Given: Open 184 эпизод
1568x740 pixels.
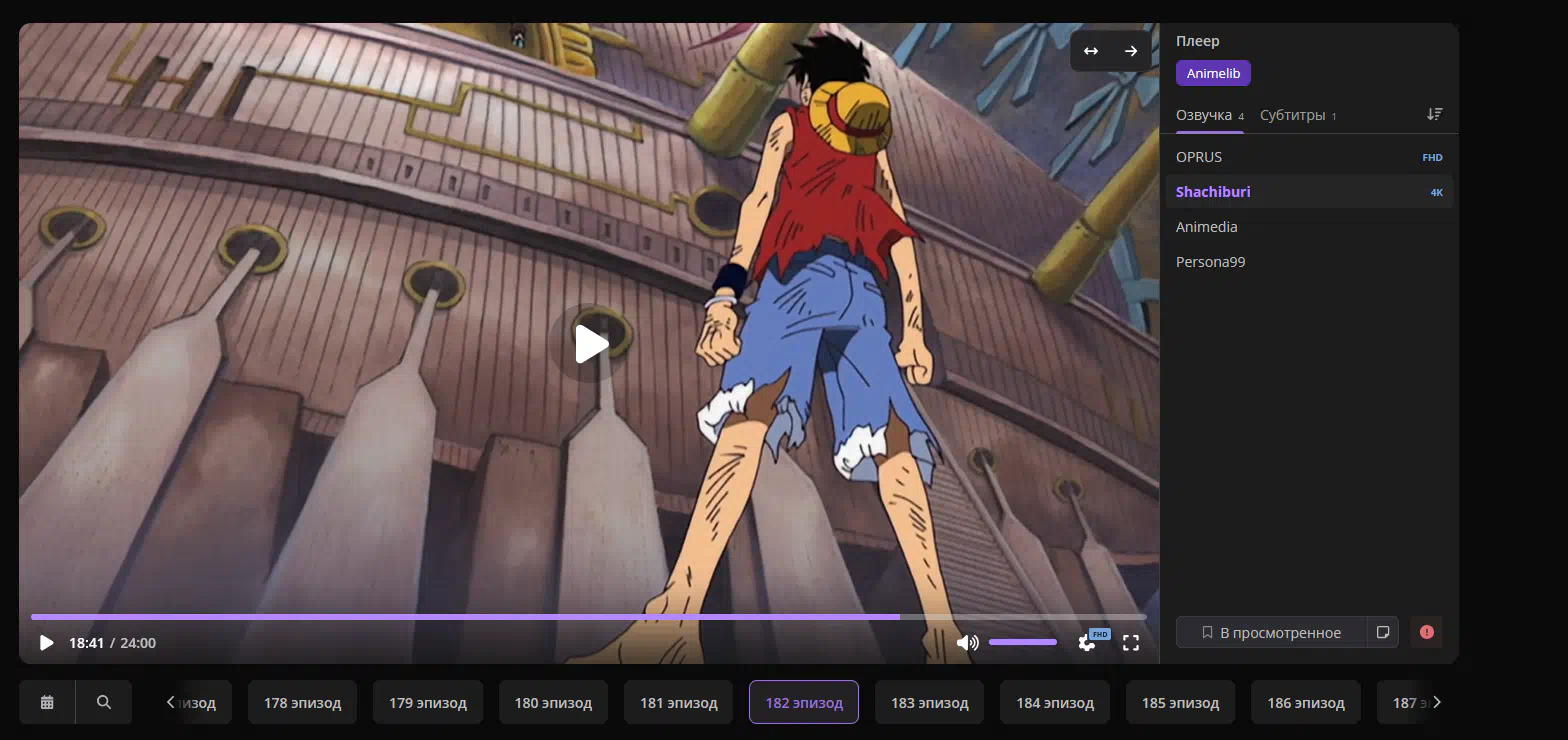Looking at the screenshot, I should (1055, 702).
